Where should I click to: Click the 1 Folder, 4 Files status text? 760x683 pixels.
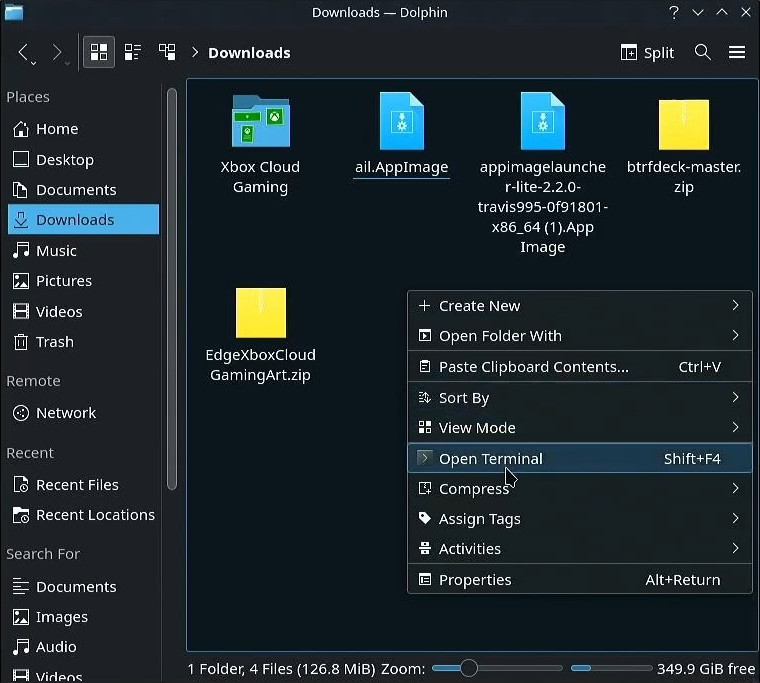281,668
